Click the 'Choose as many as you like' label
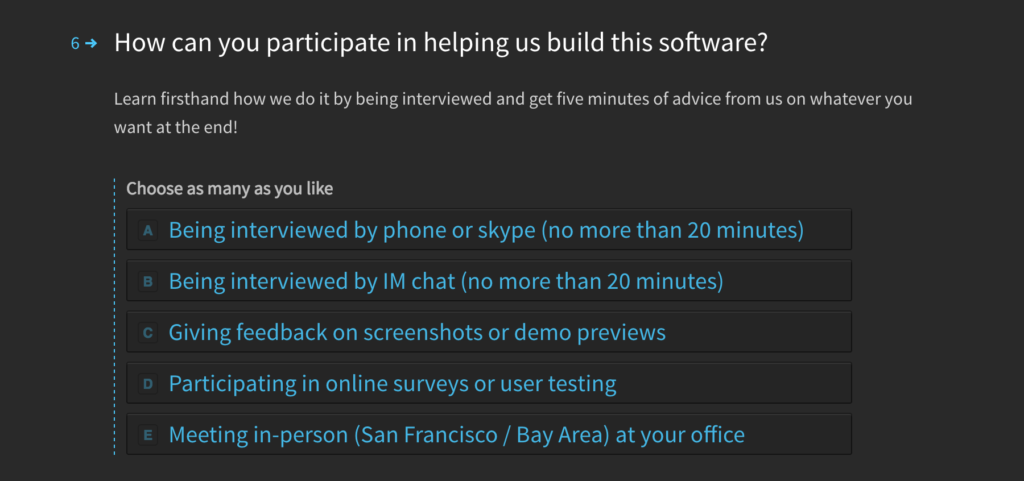Screen dimensions: 1024x481 (x=230, y=189)
